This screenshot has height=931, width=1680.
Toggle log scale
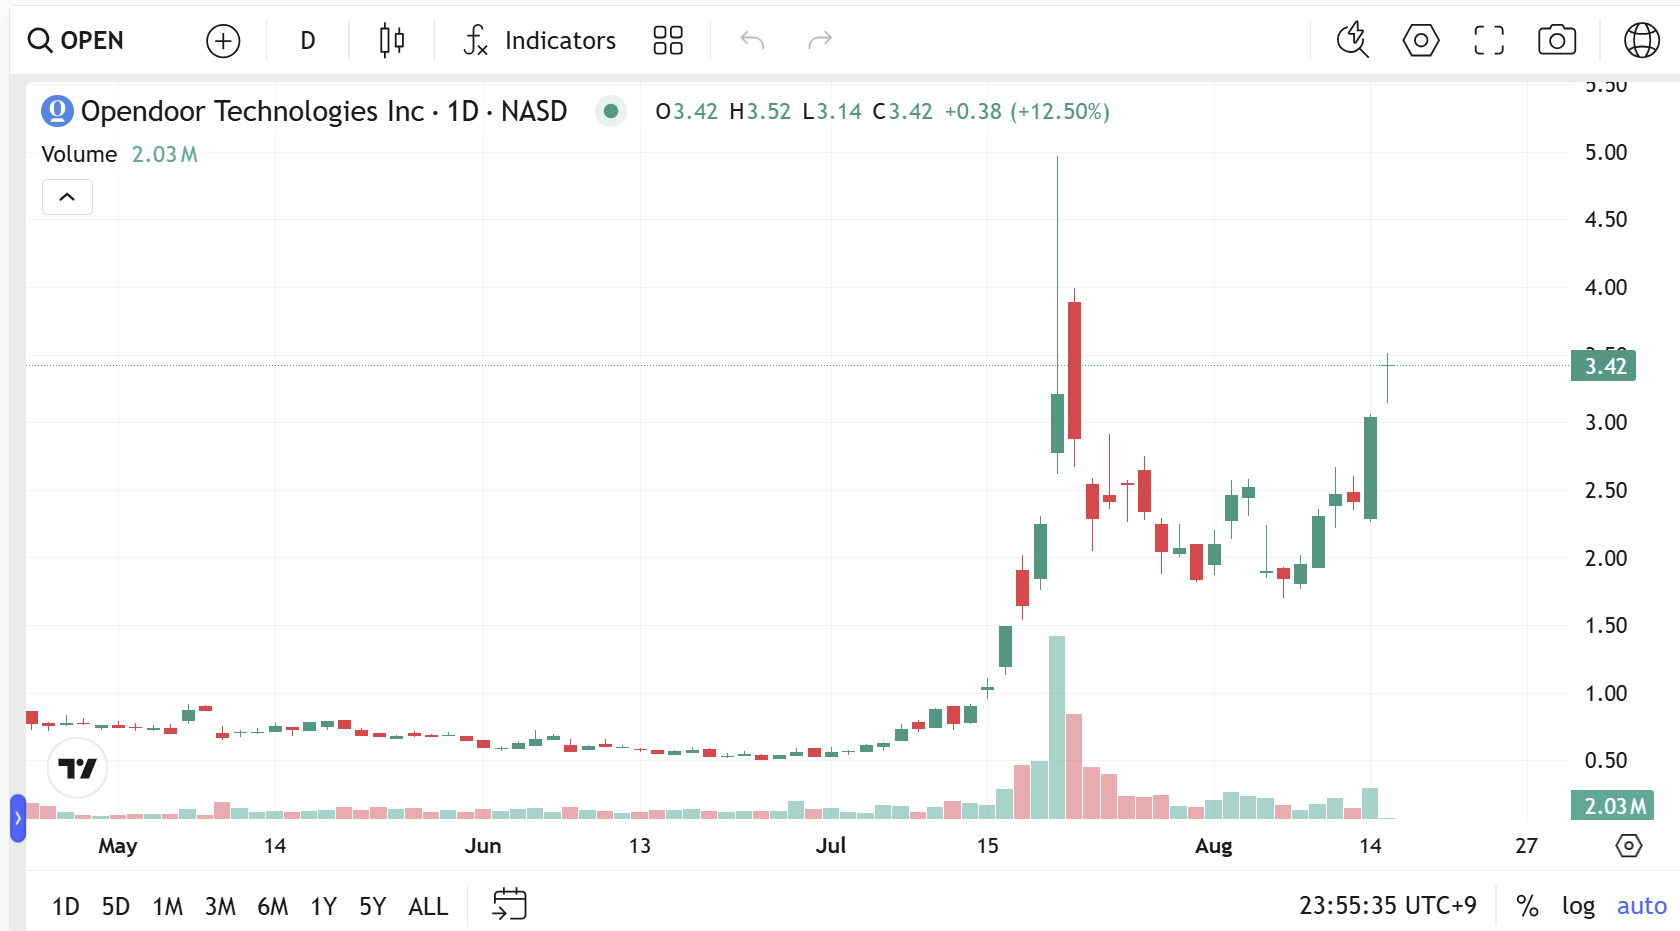pyautogui.click(x=1578, y=906)
